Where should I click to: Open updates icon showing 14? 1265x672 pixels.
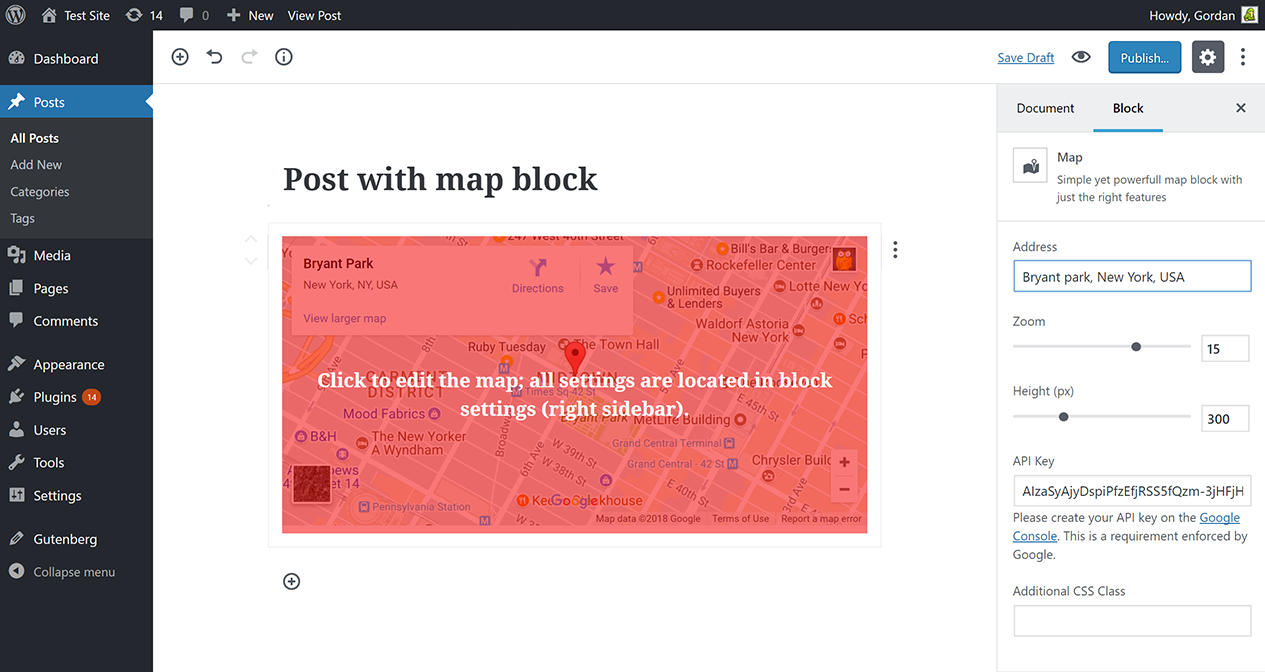[x=144, y=15]
